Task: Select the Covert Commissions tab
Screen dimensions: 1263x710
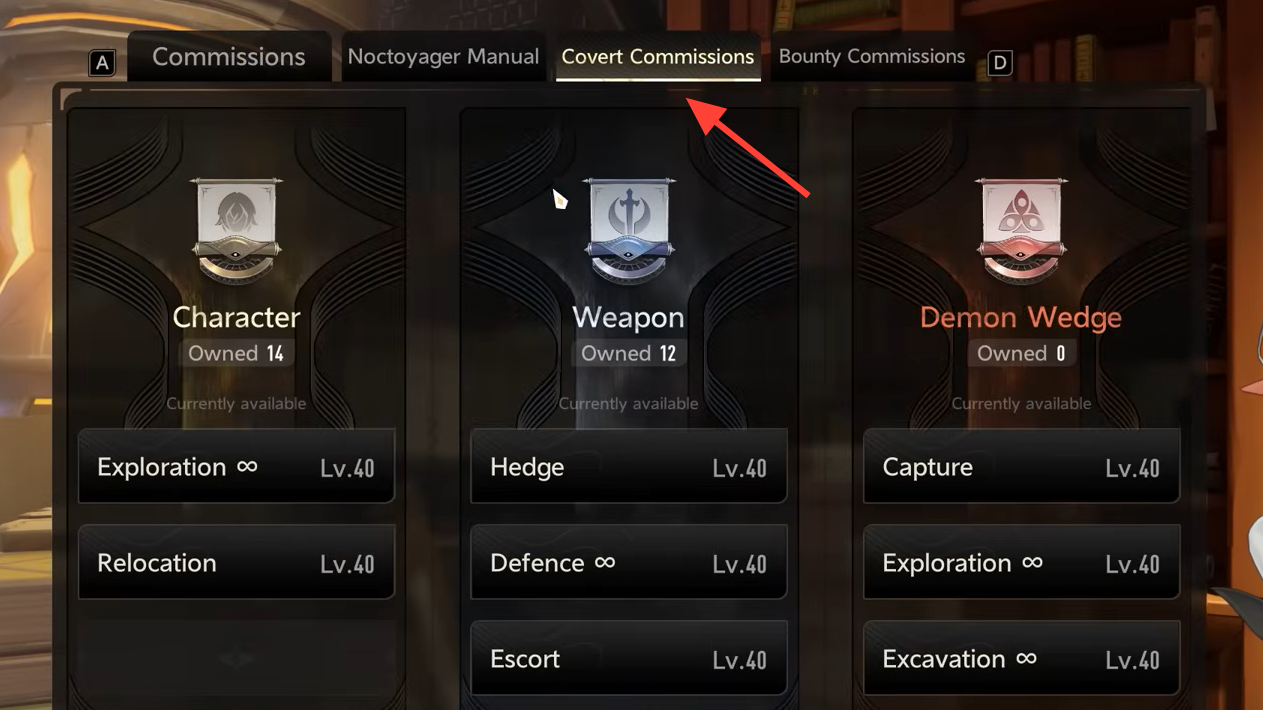Action: [658, 57]
